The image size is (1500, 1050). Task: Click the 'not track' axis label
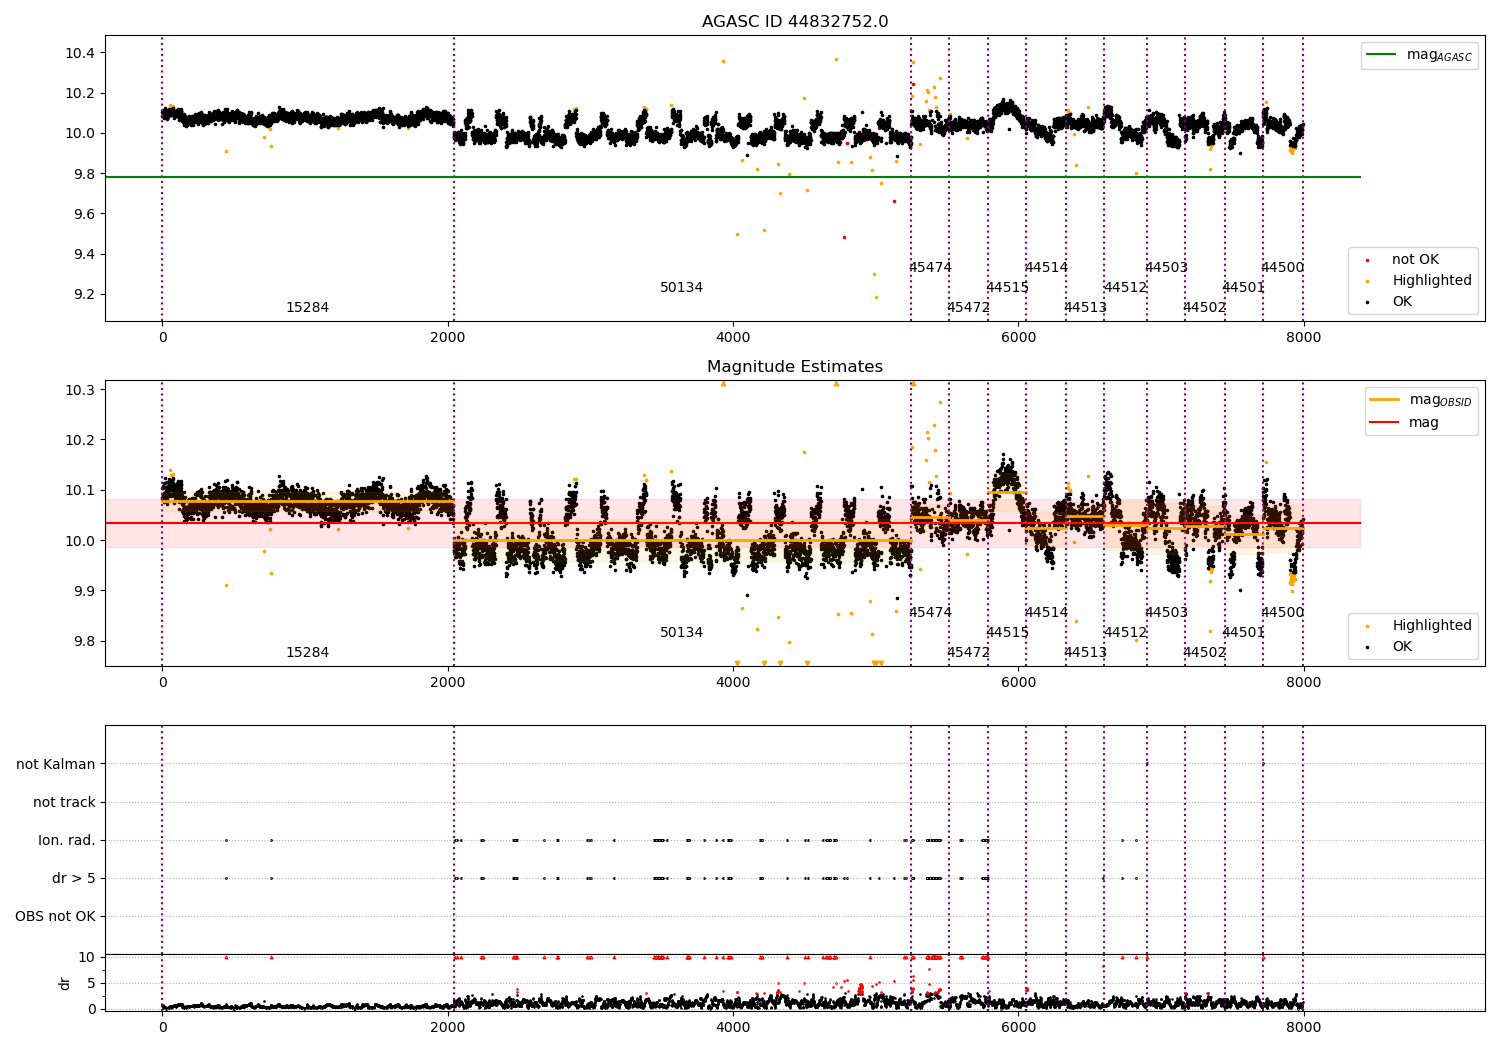pos(64,803)
